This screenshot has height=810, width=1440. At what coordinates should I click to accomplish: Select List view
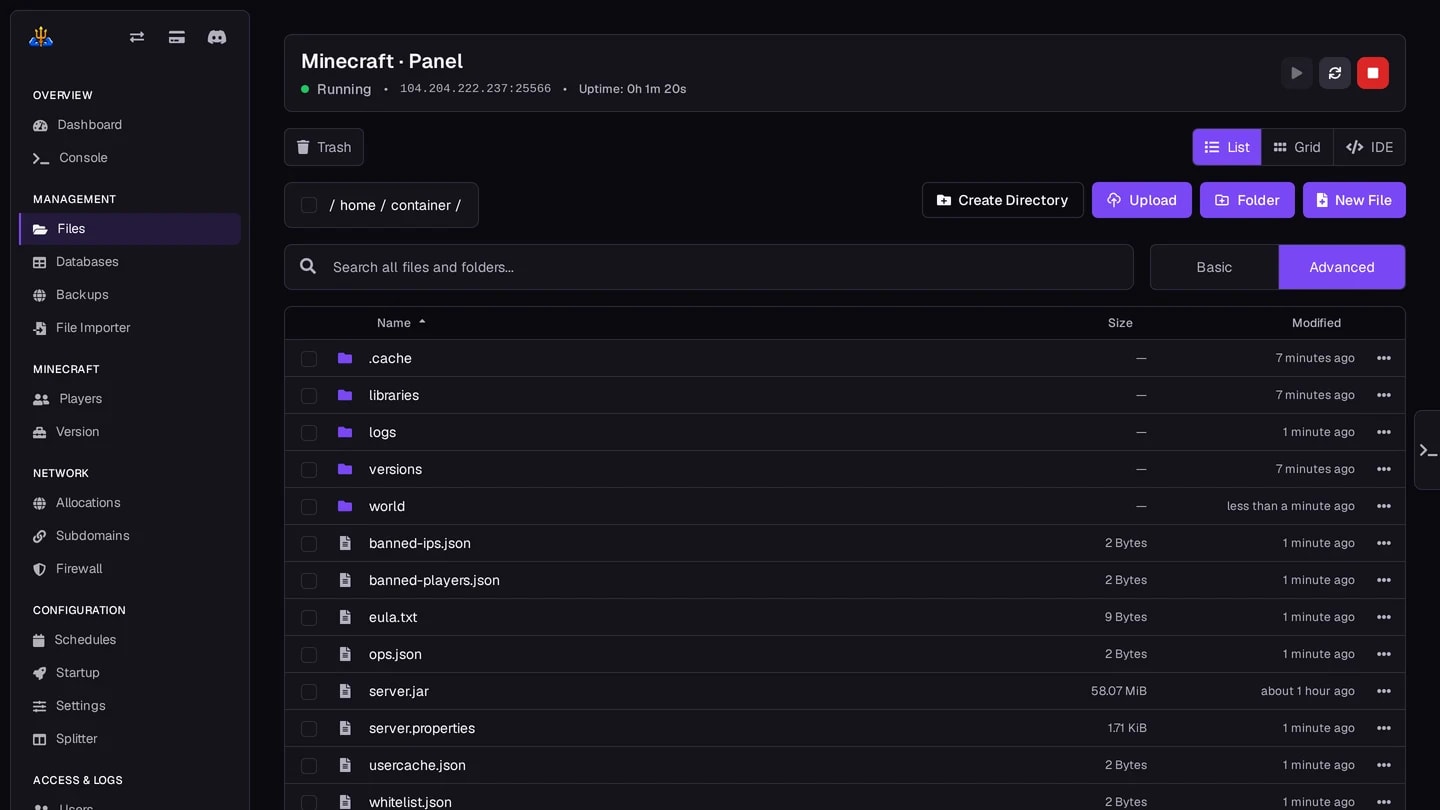point(1227,147)
